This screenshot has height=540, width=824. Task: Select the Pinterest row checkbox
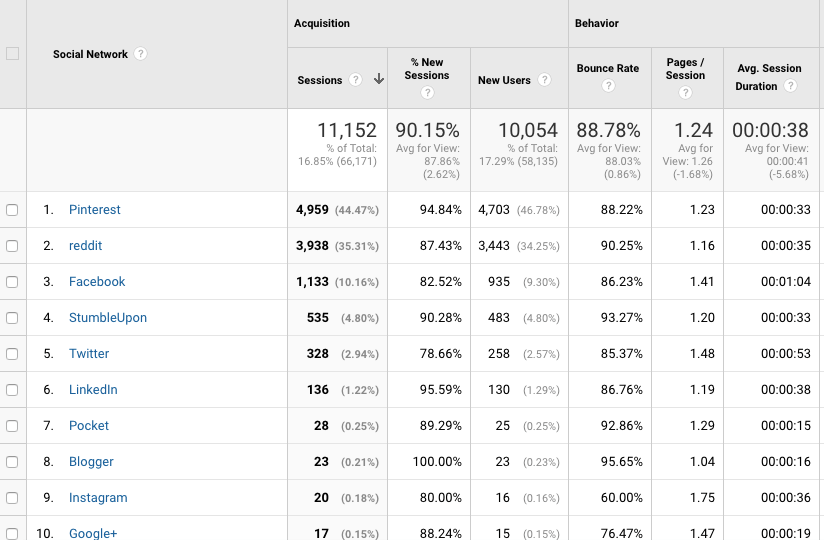[12, 210]
